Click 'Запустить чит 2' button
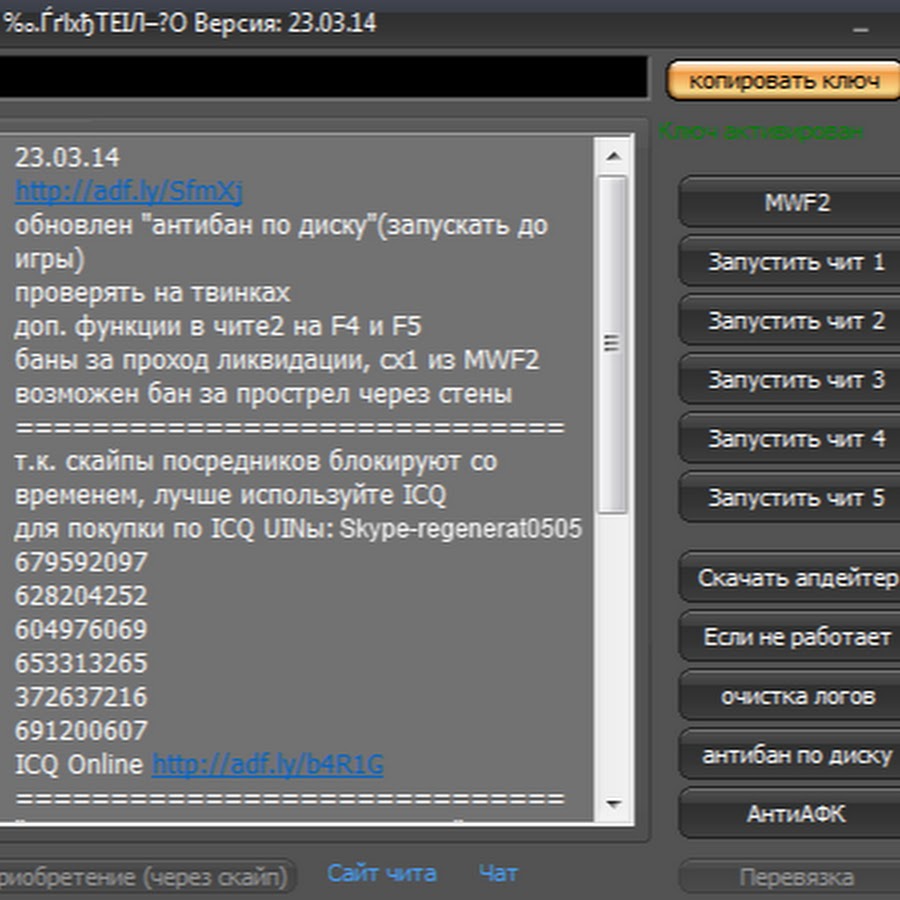 tap(795, 321)
